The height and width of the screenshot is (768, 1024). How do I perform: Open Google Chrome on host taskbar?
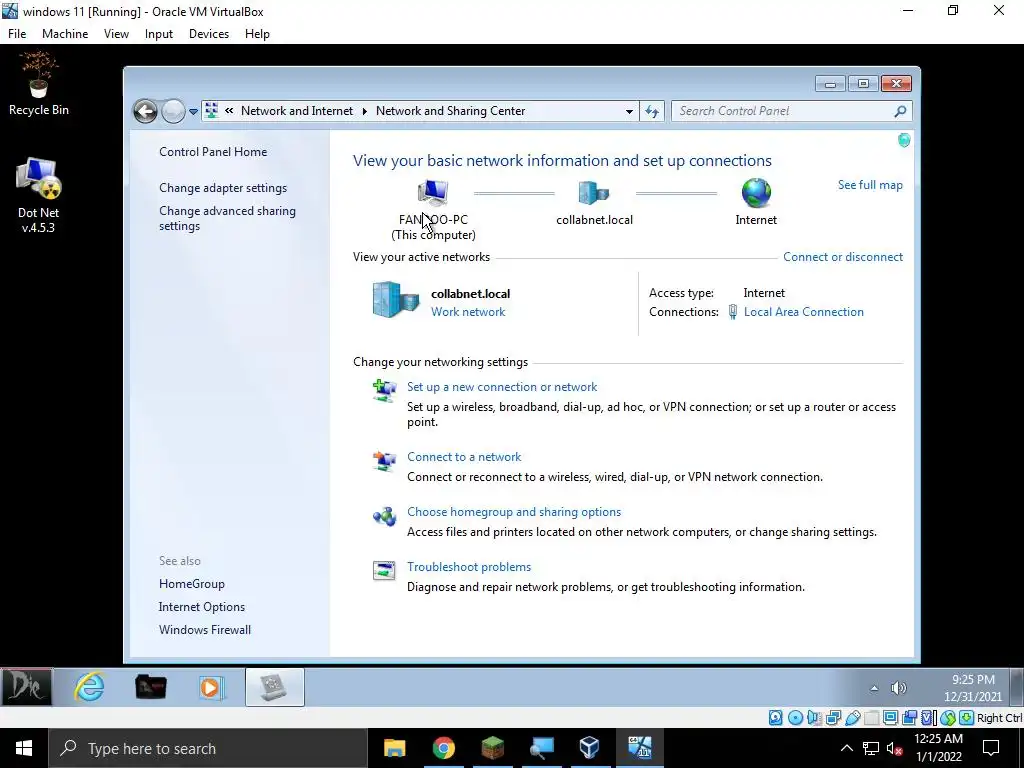[x=443, y=748]
